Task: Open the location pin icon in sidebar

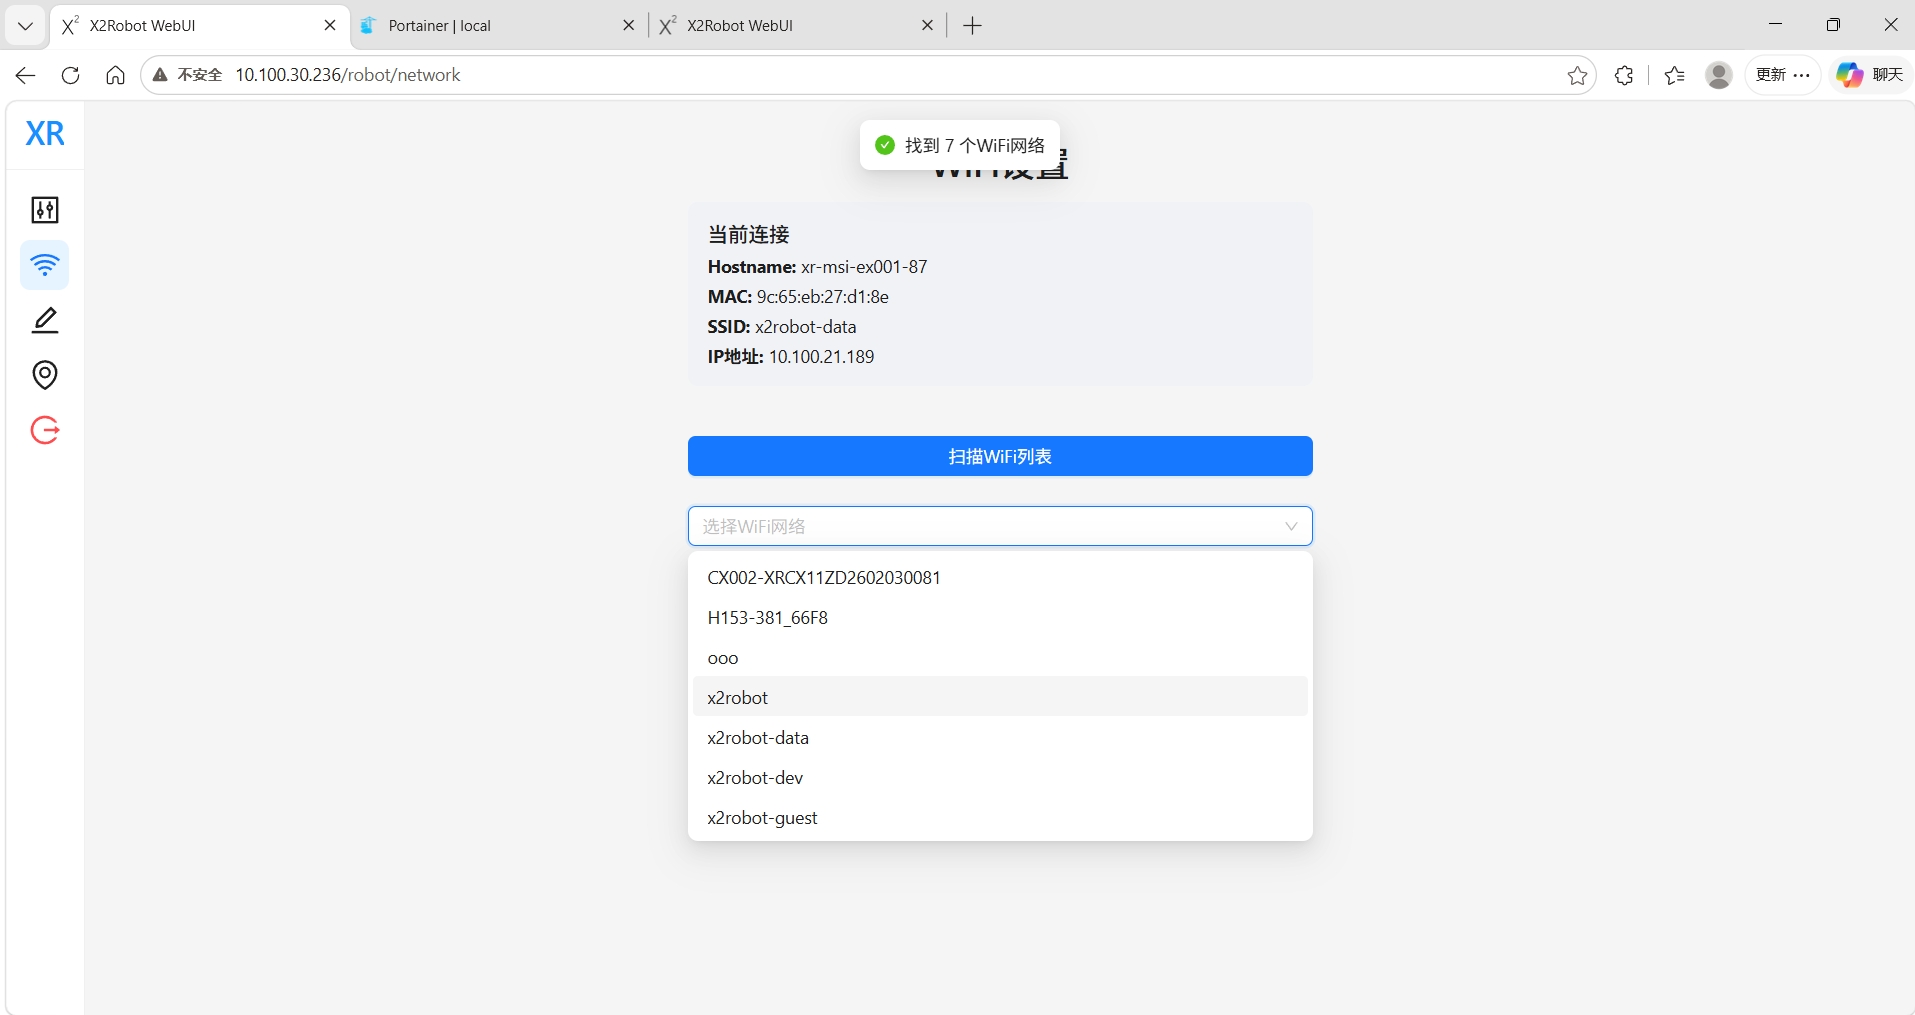Action: pos(45,375)
